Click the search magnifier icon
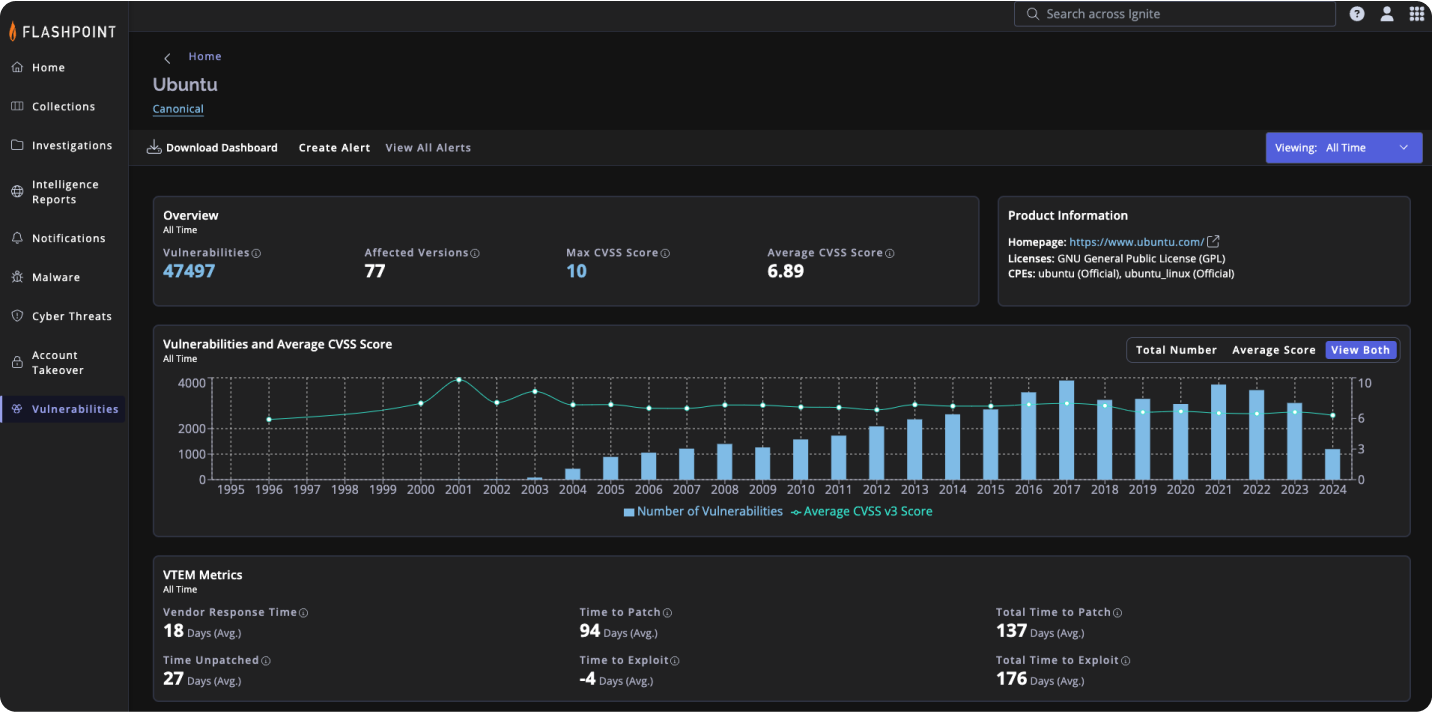The width and height of the screenshot is (1432, 712). pos(1033,14)
